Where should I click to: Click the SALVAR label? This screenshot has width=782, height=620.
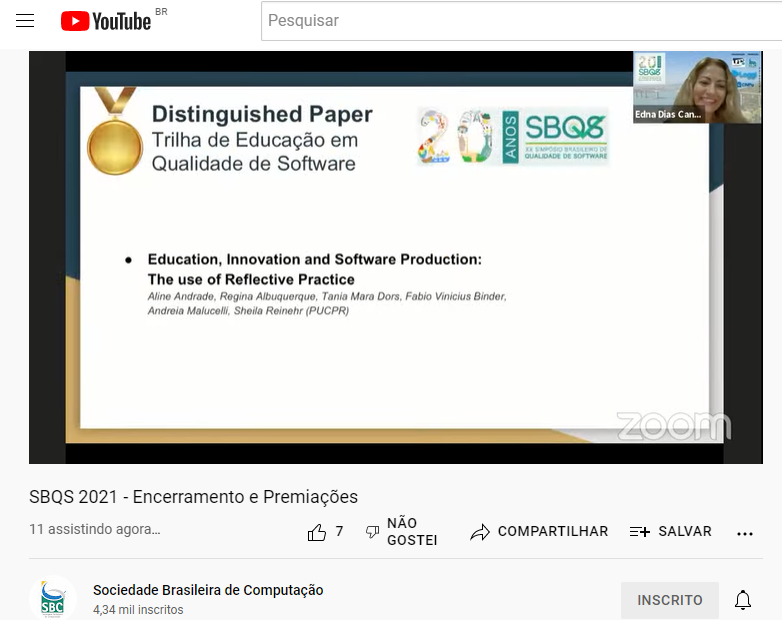click(x=684, y=532)
